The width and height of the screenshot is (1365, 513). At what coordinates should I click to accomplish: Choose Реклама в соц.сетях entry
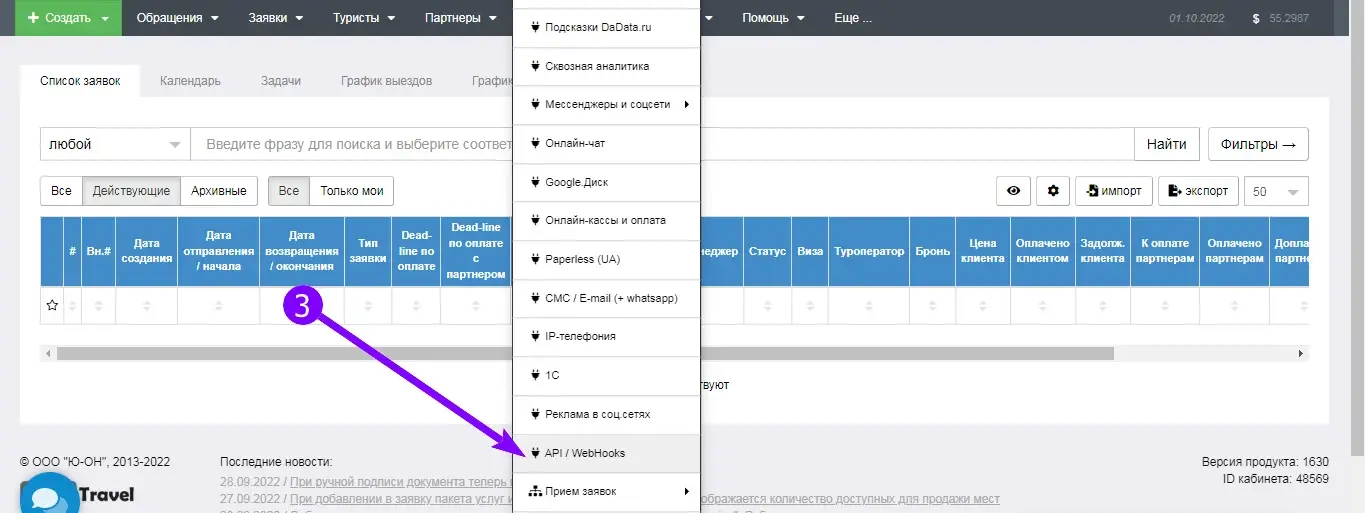click(606, 414)
